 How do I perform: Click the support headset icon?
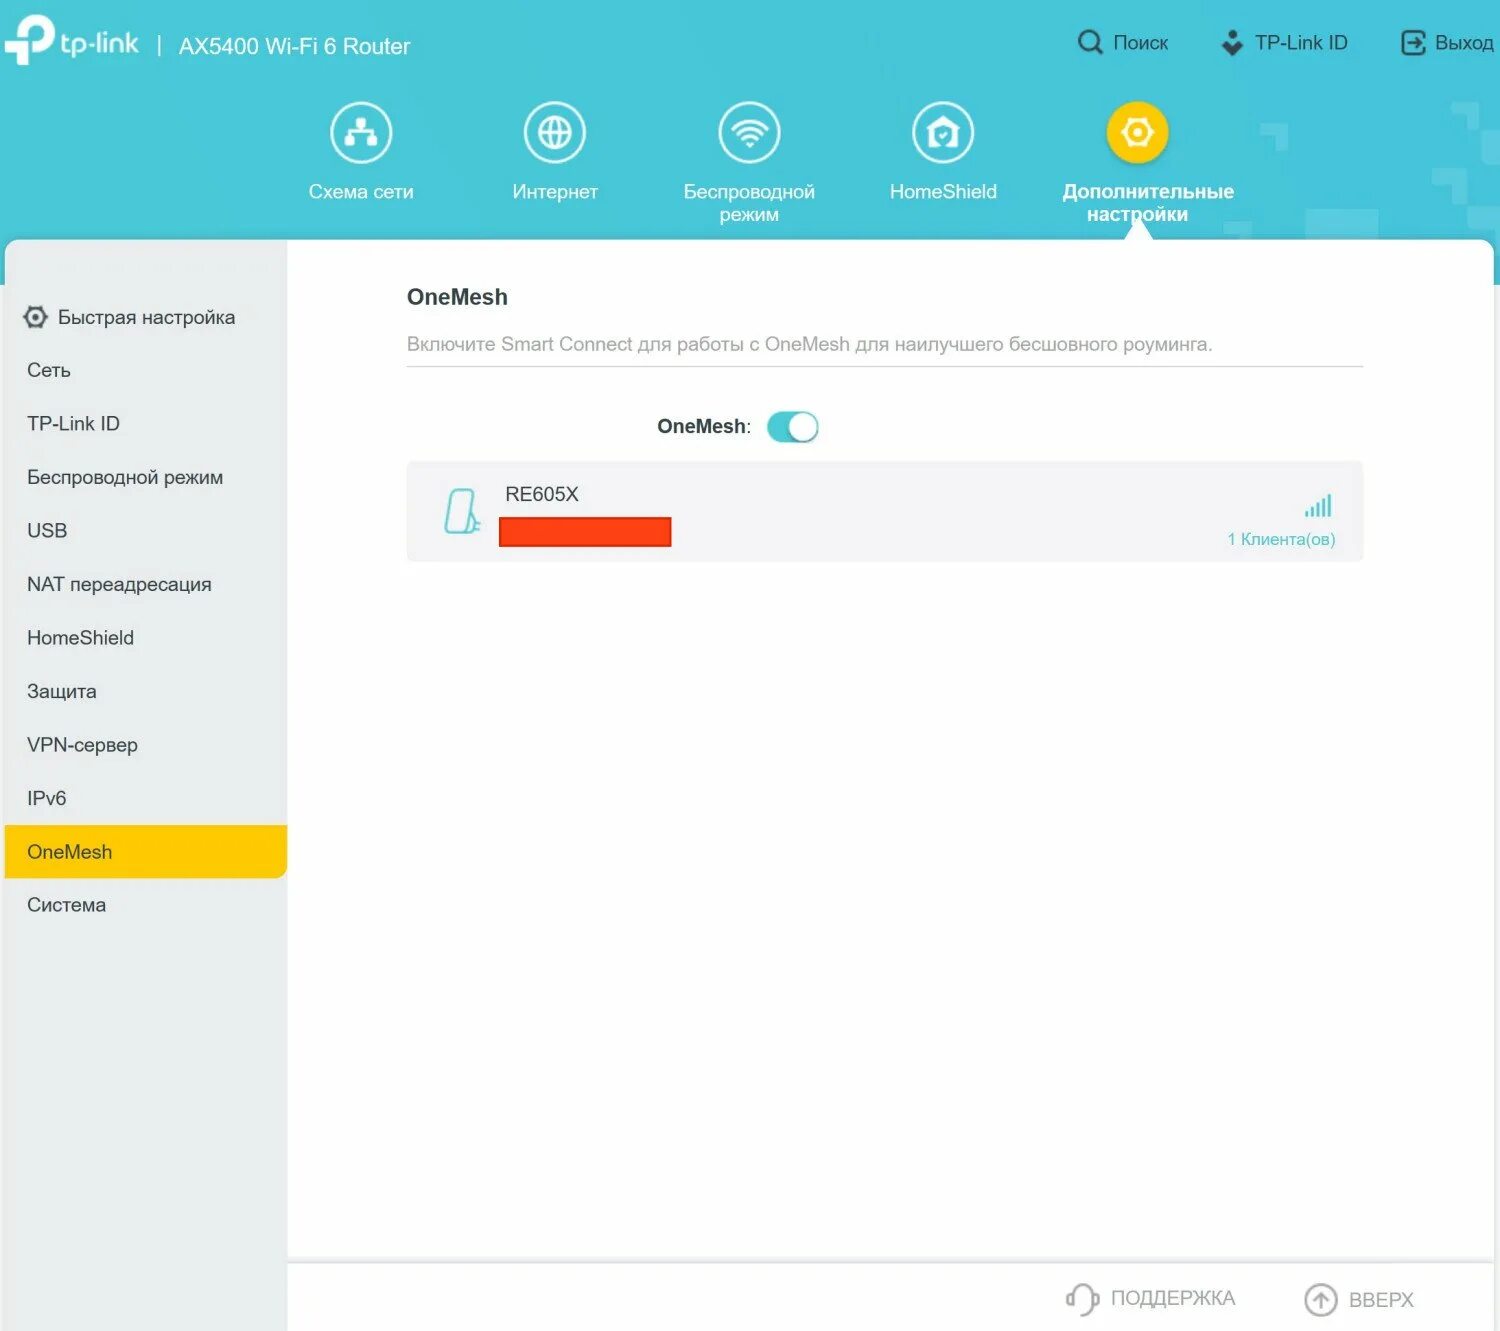1082,1299
